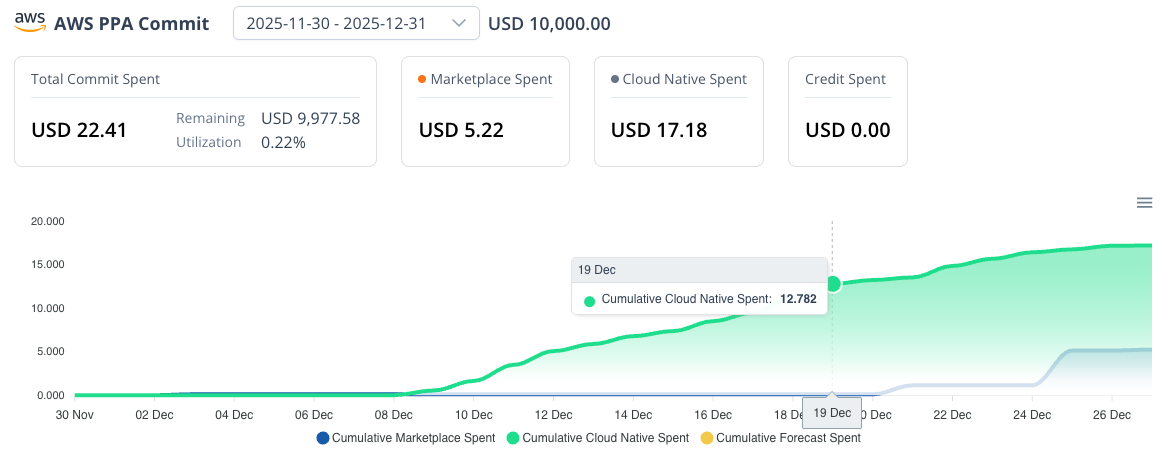This screenshot has height=457, width=1176.
Task: Click the 24 Dec label on the x-axis
Action: pyautogui.click(x=1033, y=412)
